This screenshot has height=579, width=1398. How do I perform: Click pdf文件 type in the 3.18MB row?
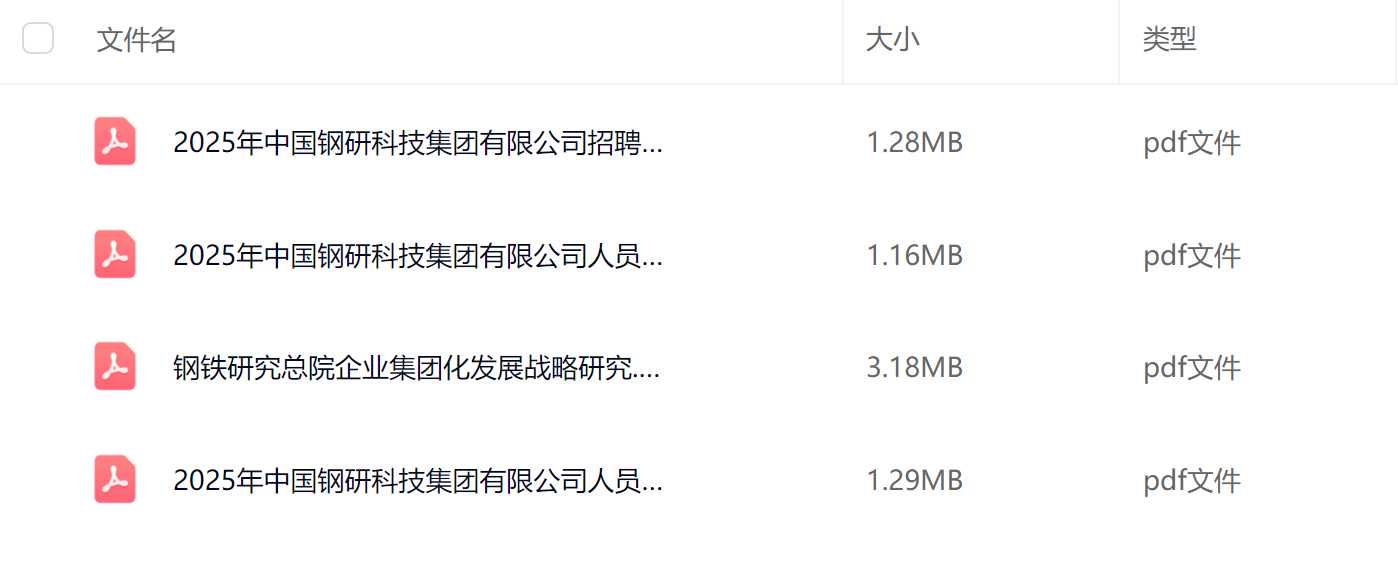click(1192, 369)
